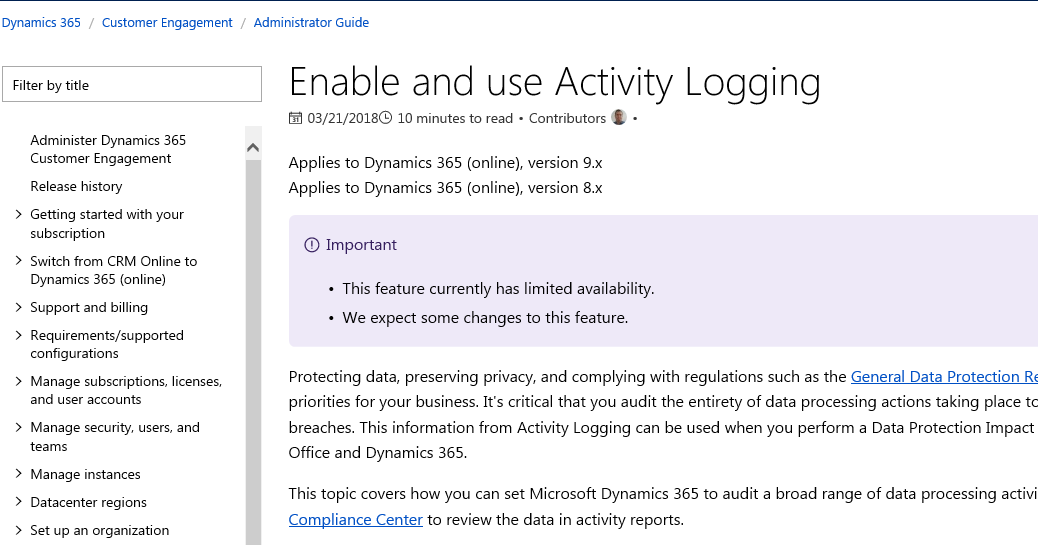Click the Important alert title text

click(x=361, y=244)
